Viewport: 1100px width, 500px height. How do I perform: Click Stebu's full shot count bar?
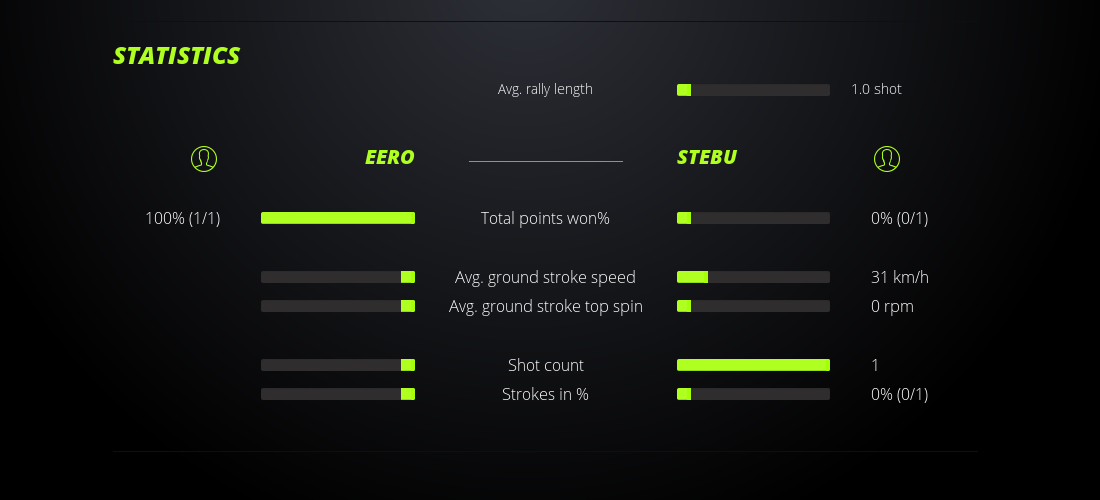click(753, 365)
